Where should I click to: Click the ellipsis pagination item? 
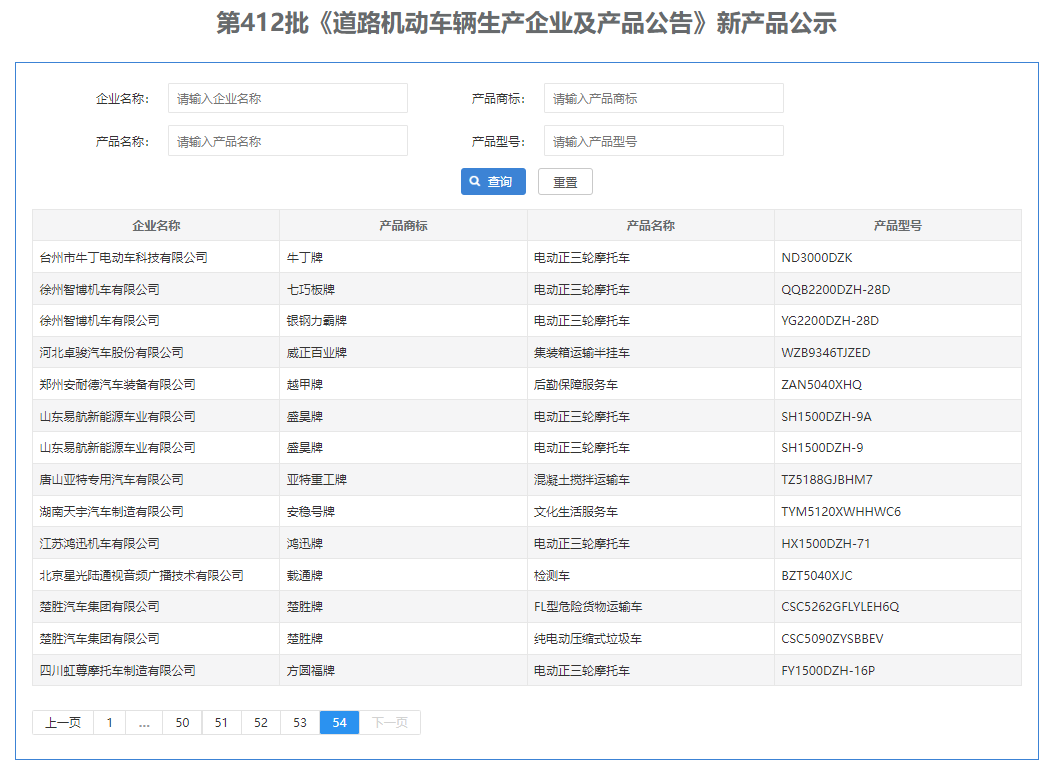tap(144, 722)
